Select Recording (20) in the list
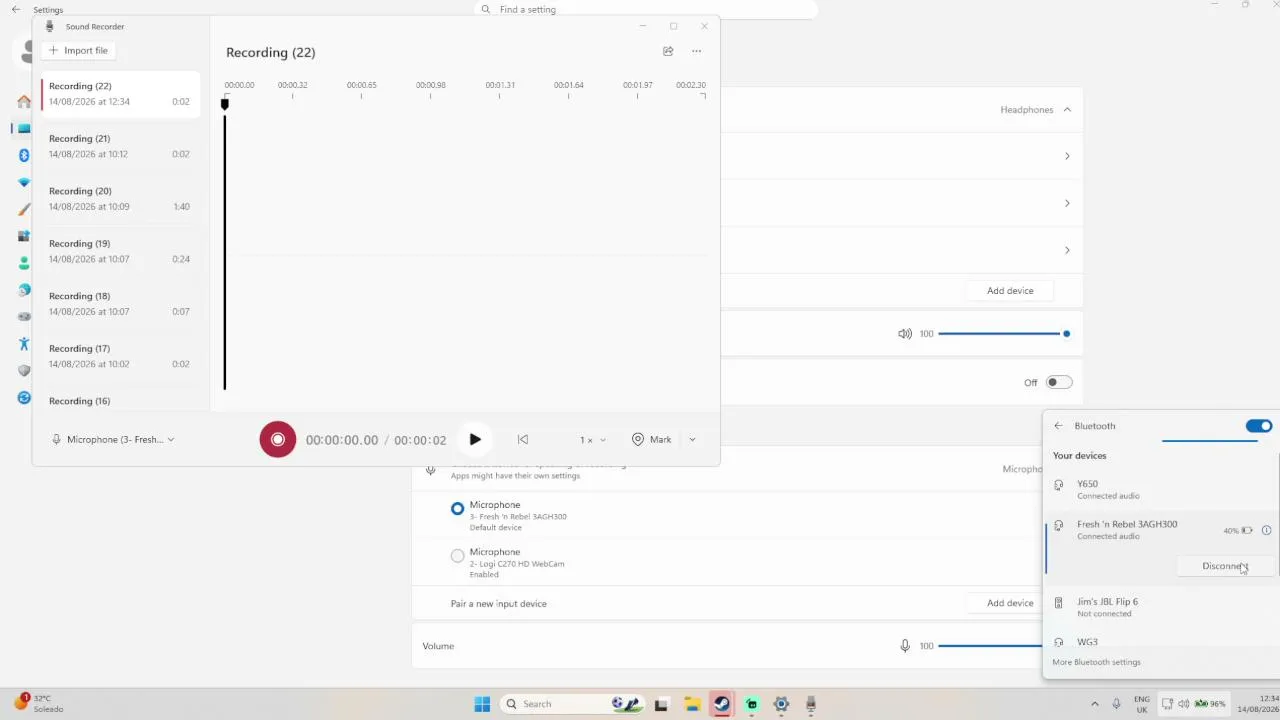 pyautogui.click(x=120, y=198)
